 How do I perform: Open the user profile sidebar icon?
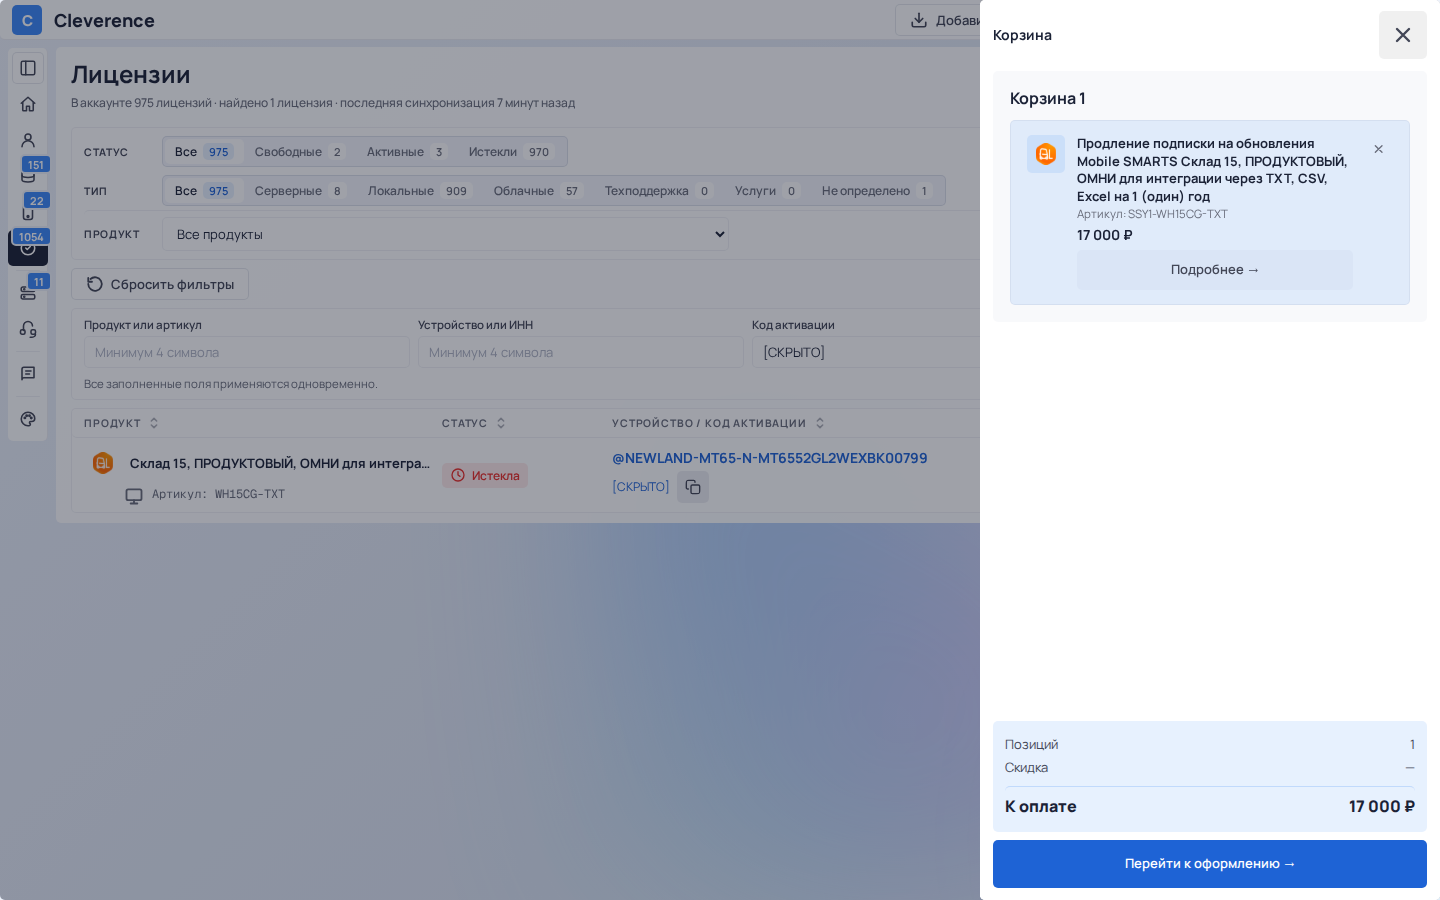pyautogui.click(x=28, y=140)
